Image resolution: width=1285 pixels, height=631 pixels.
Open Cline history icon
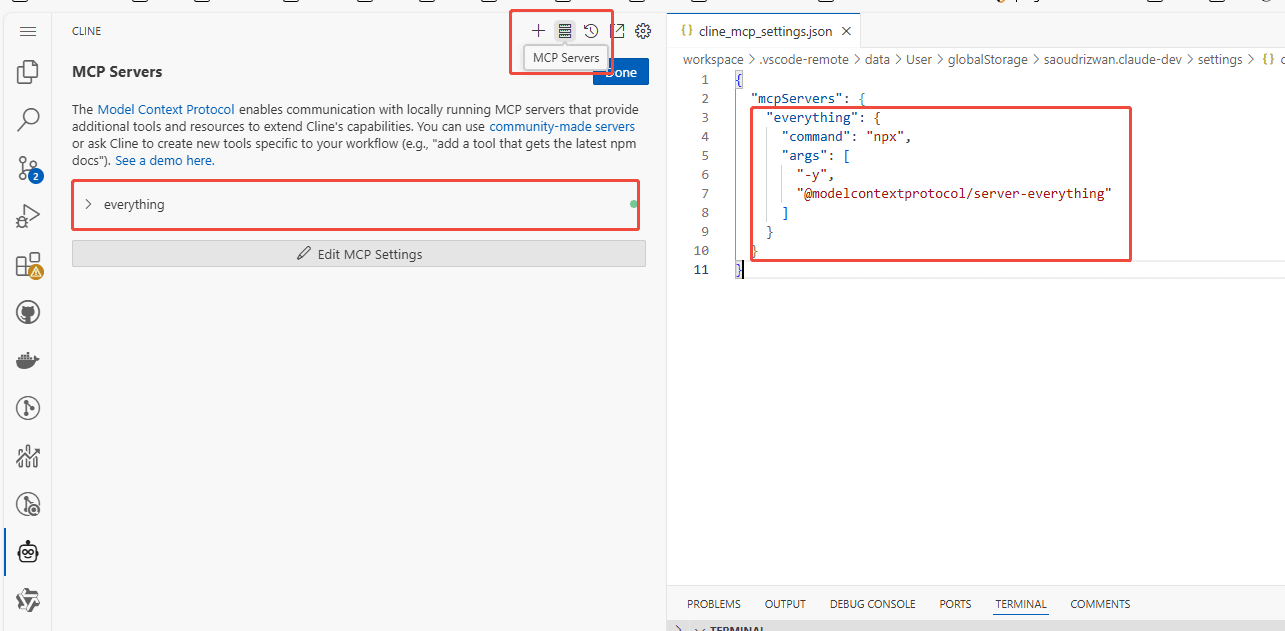(x=591, y=31)
